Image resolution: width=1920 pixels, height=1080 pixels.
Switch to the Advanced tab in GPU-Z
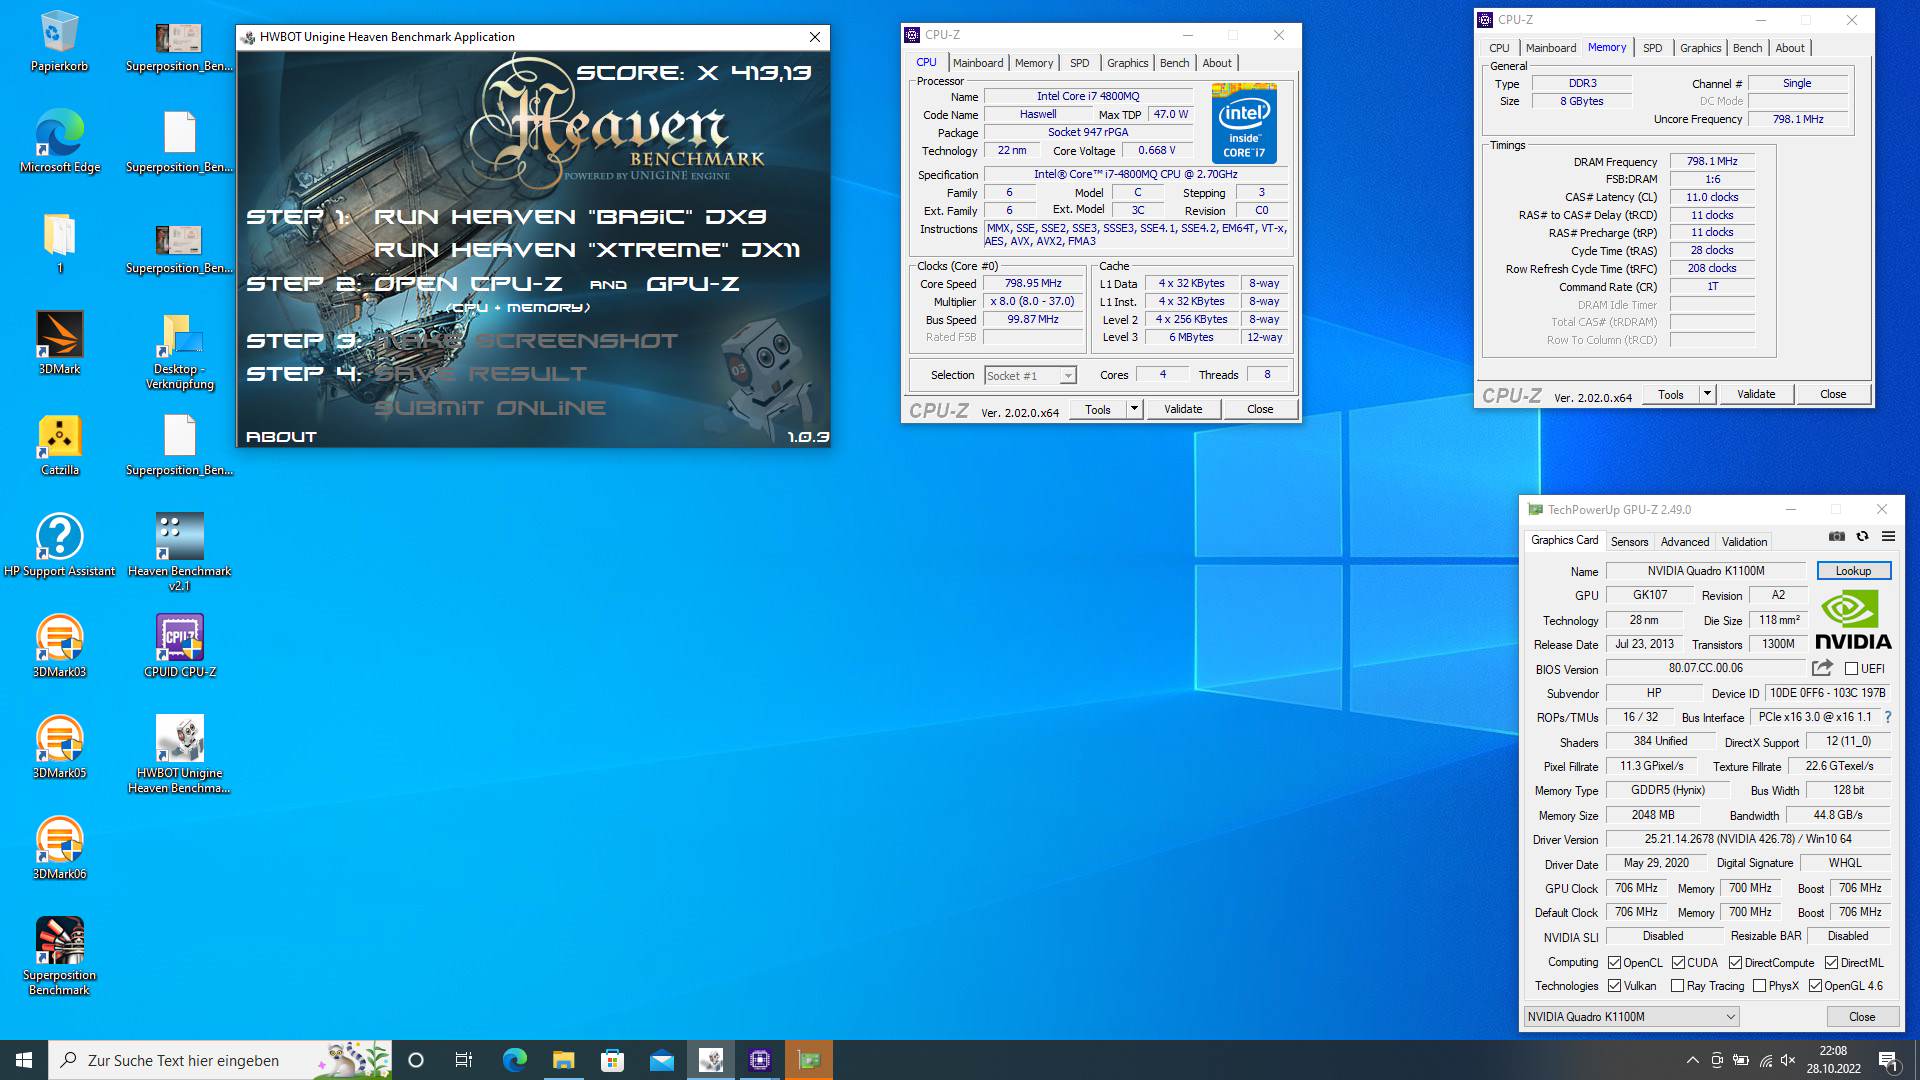point(1685,542)
